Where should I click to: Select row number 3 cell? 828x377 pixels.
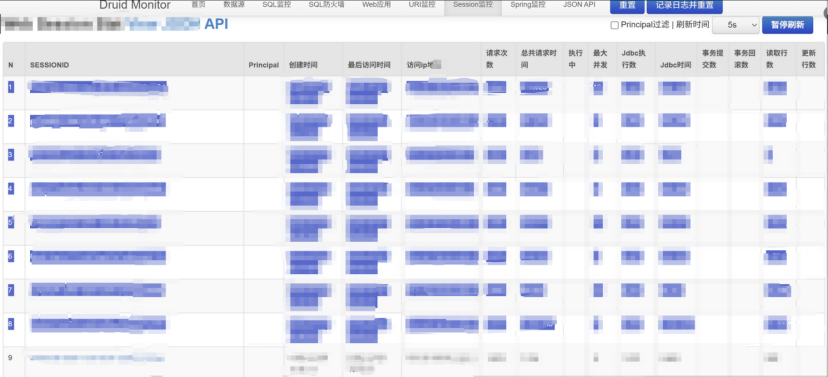tap(14, 161)
